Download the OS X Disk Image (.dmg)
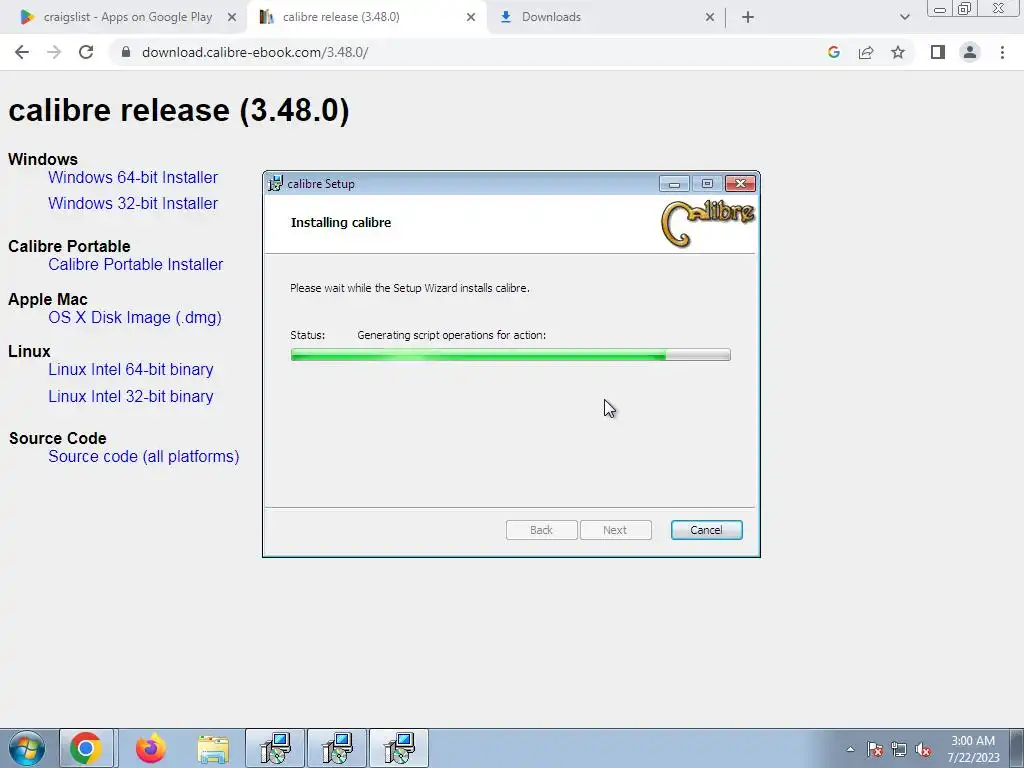The width and height of the screenshot is (1024, 768). [x=135, y=317]
